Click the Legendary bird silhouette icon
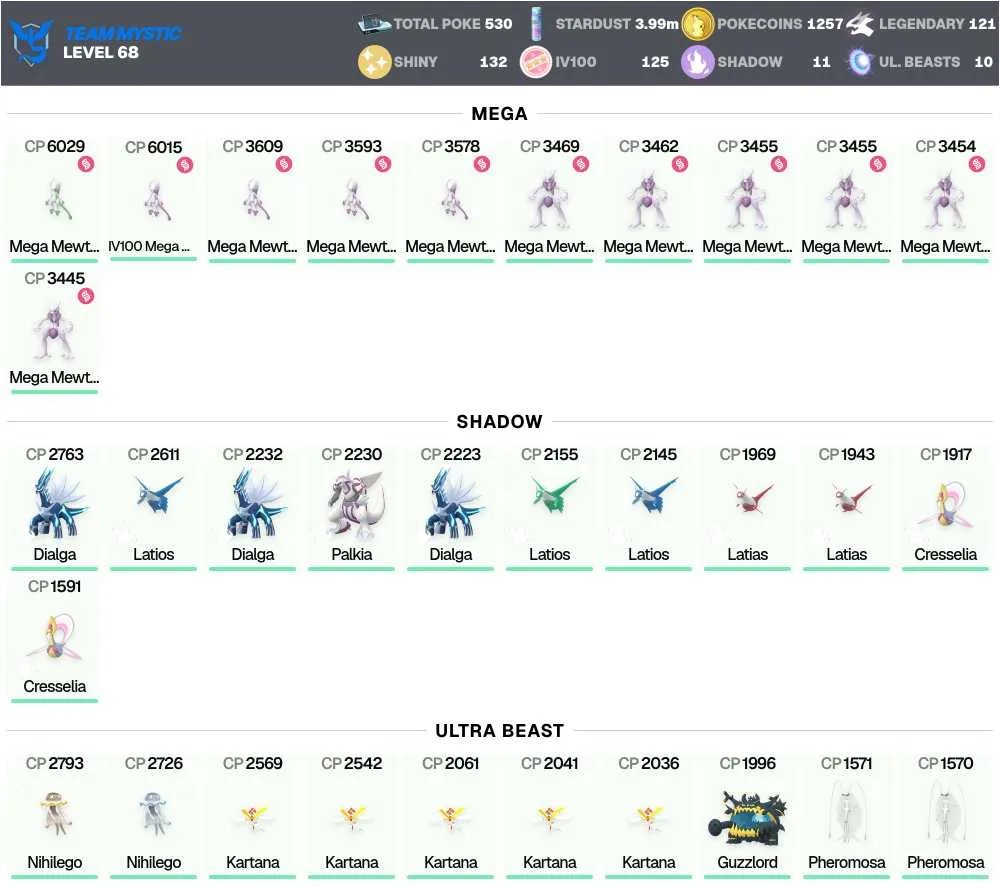This screenshot has height=888, width=1000. 860,24
